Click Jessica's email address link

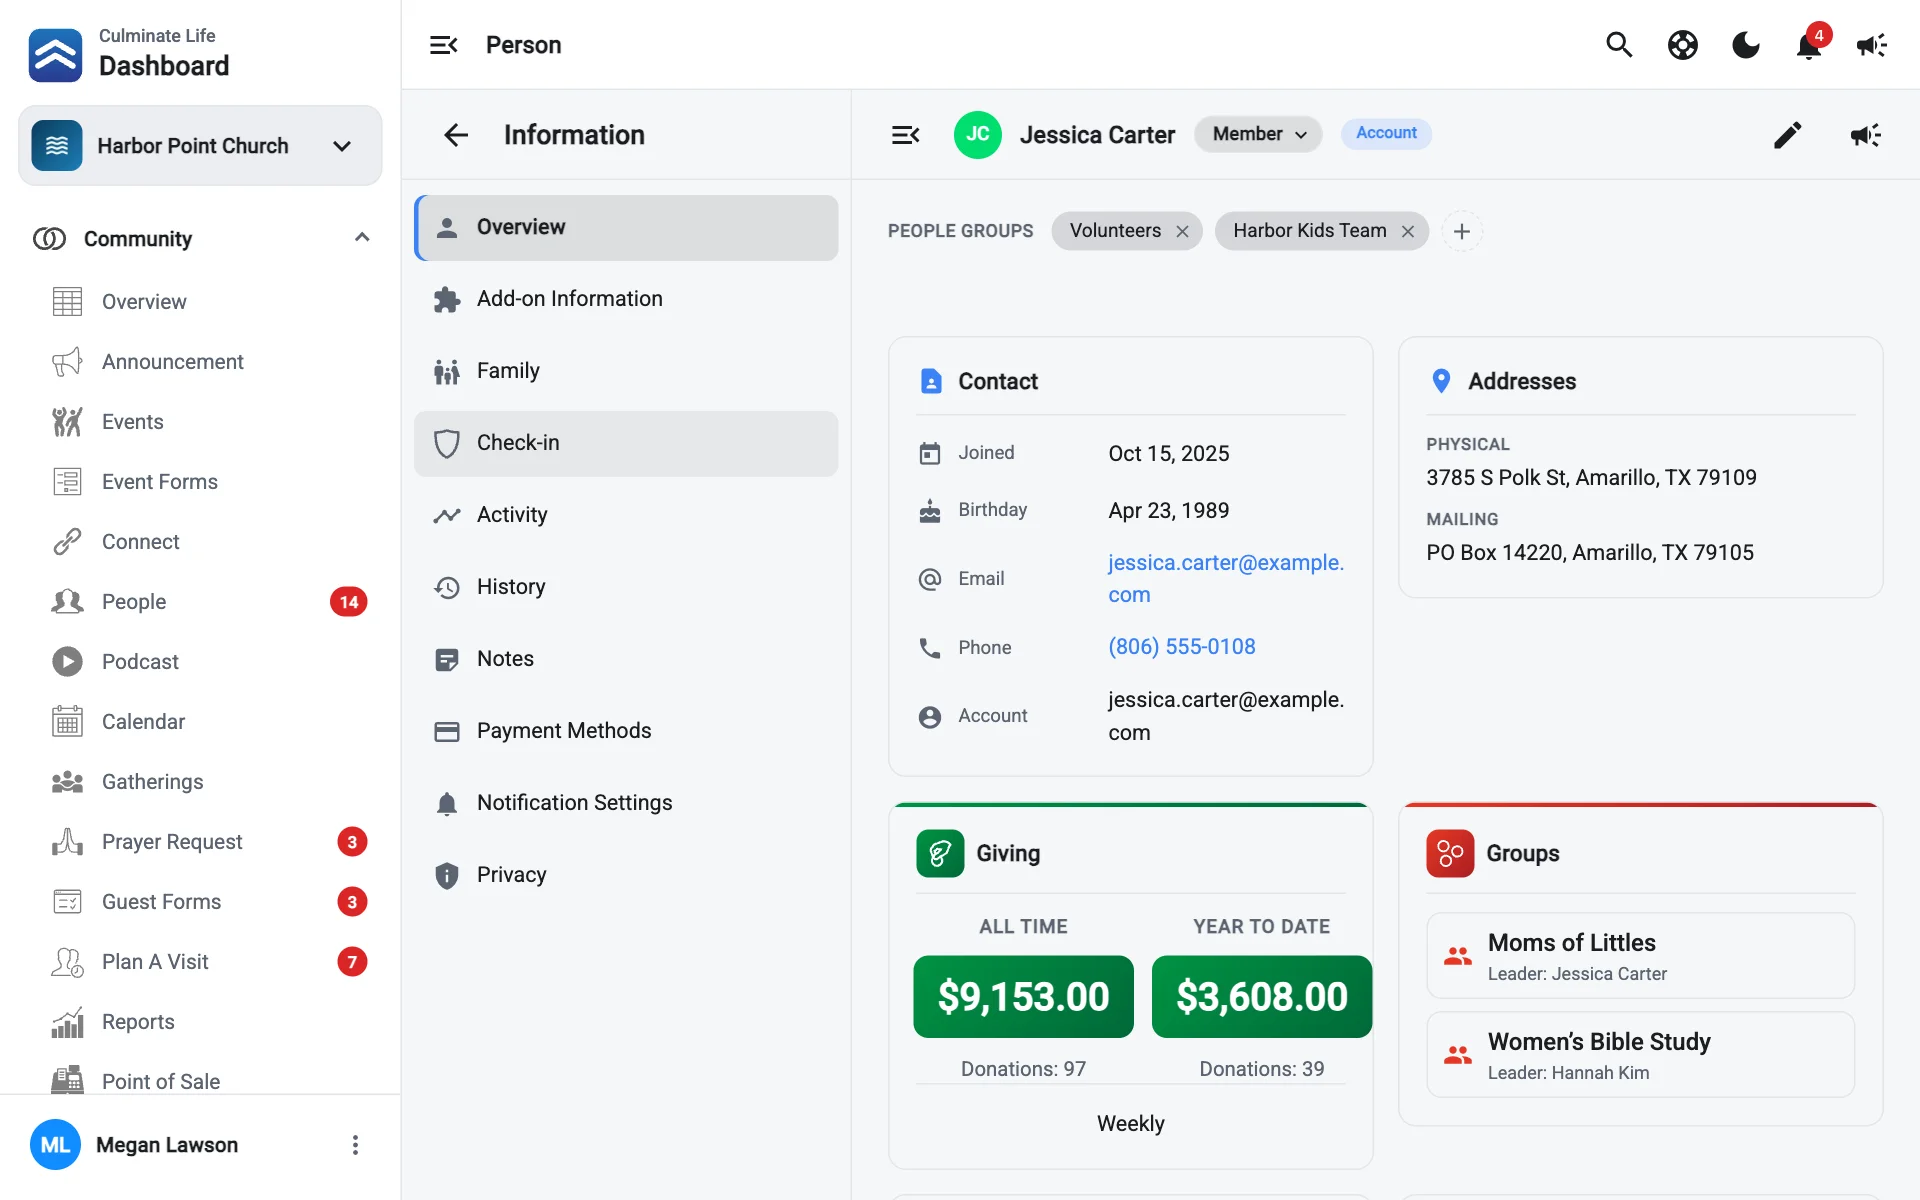coord(1226,578)
